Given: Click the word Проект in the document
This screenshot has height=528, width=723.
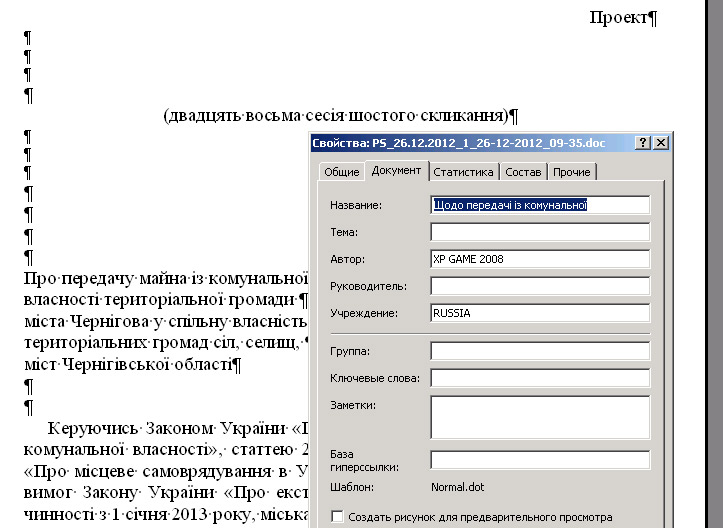Looking at the screenshot, I should [618, 18].
